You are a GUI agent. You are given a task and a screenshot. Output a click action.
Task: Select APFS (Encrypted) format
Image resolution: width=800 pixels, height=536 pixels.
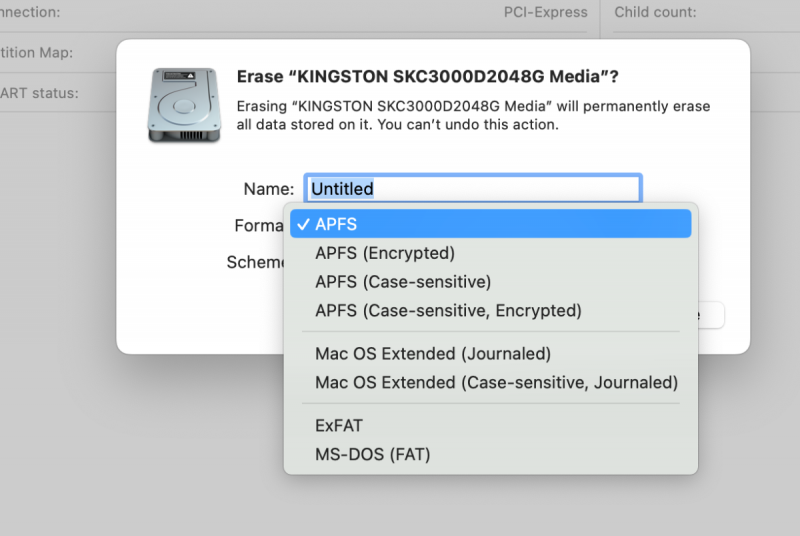click(x=385, y=253)
